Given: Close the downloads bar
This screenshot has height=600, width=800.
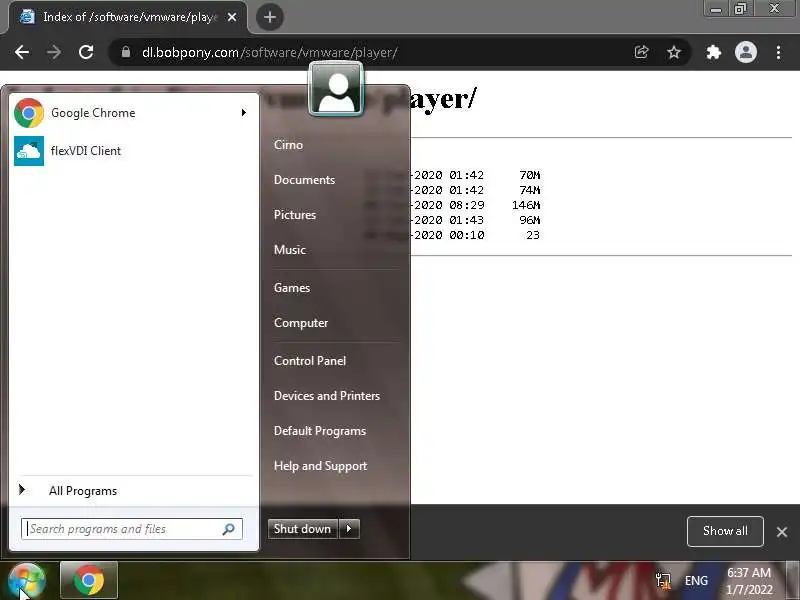Looking at the screenshot, I should pos(782,532).
